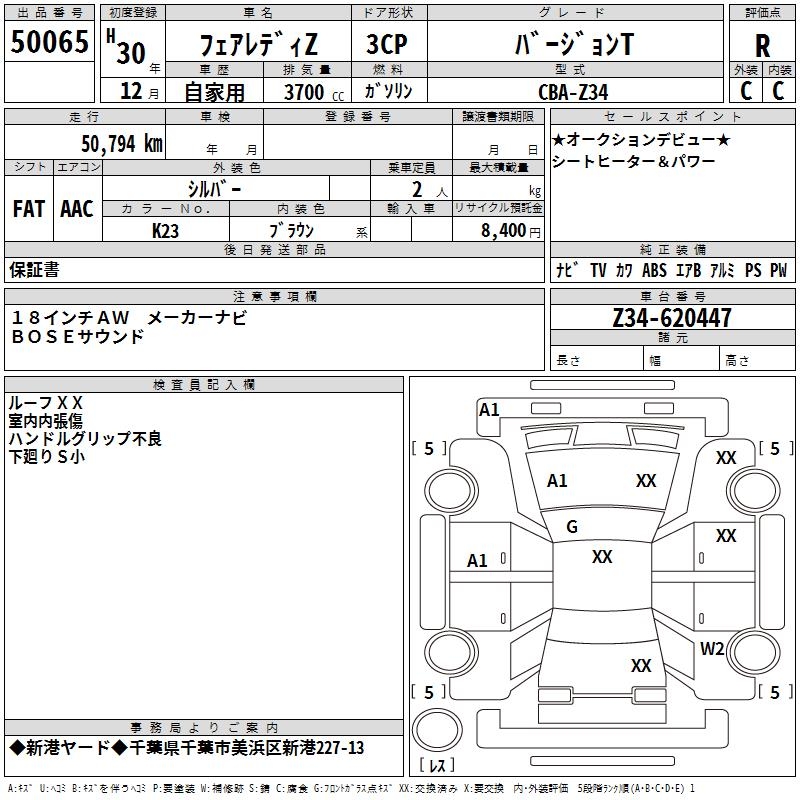
Task: Click the A1 mark beside the front bumper
Action: click(x=489, y=409)
